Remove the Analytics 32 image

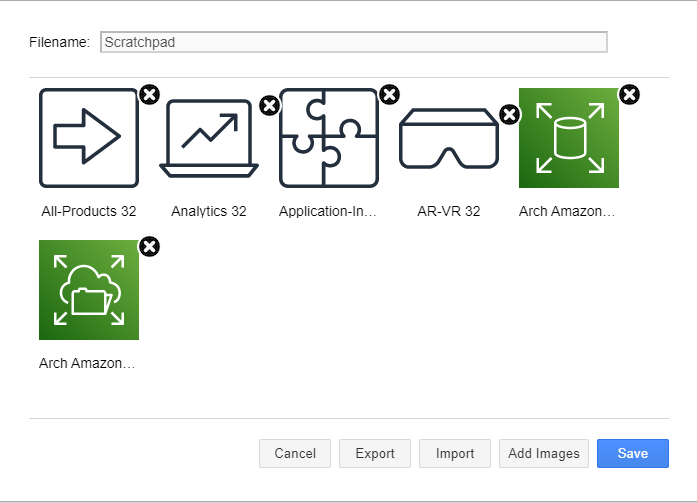pos(269,106)
